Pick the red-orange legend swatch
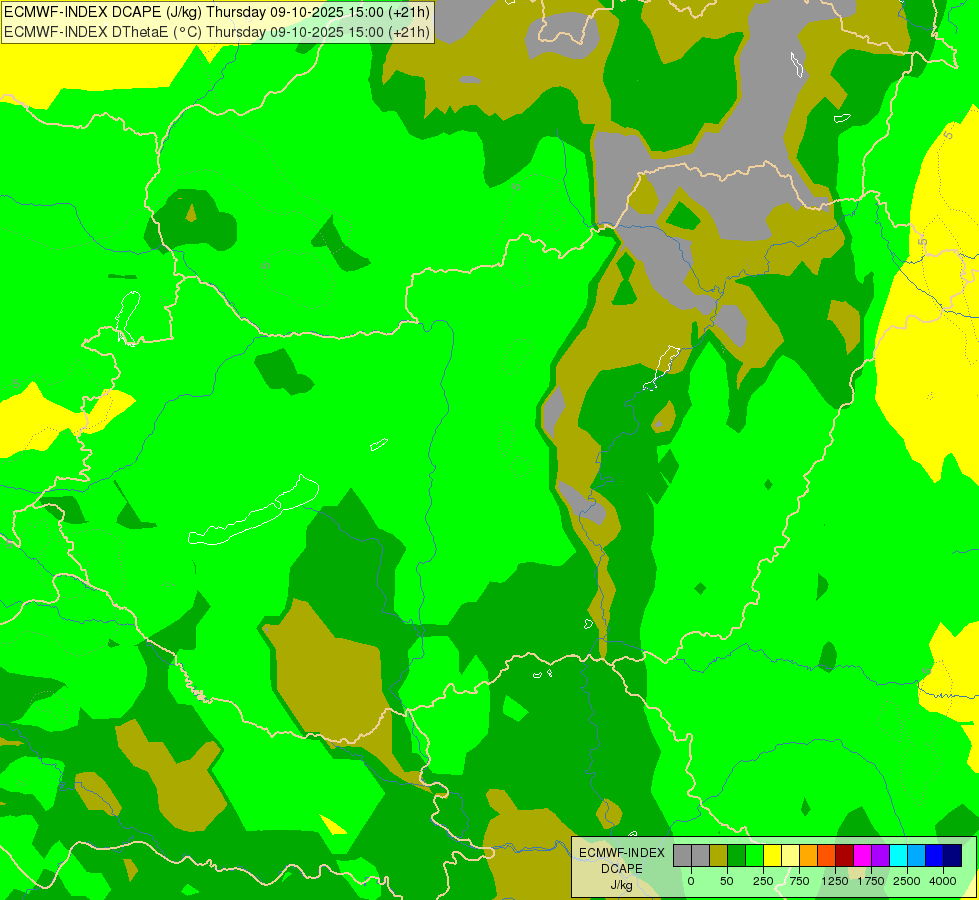The width and height of the screenshot is (979, 900). click(x=827, y=856)
